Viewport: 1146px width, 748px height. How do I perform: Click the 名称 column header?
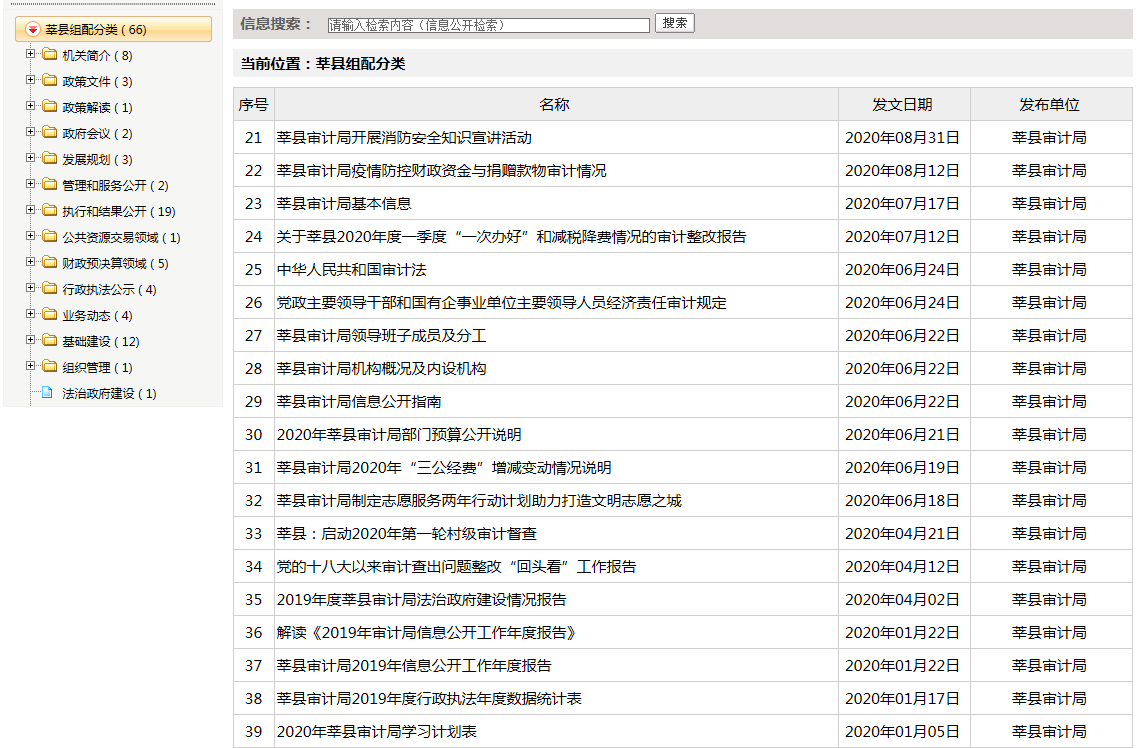click(554, 105)
